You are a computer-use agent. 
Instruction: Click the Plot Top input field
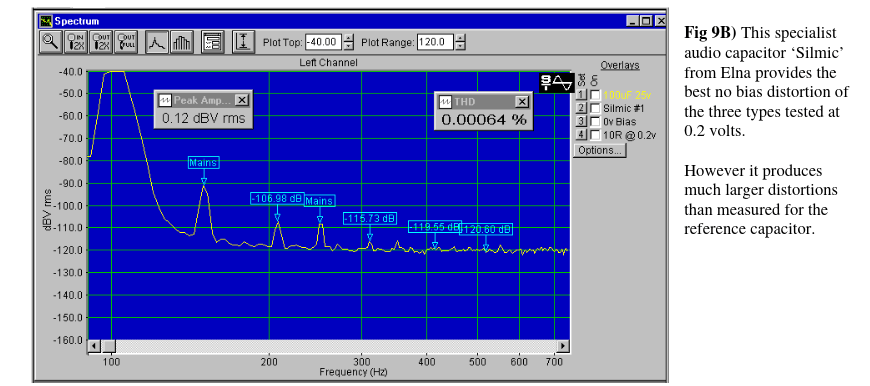(x=323, y=42)
